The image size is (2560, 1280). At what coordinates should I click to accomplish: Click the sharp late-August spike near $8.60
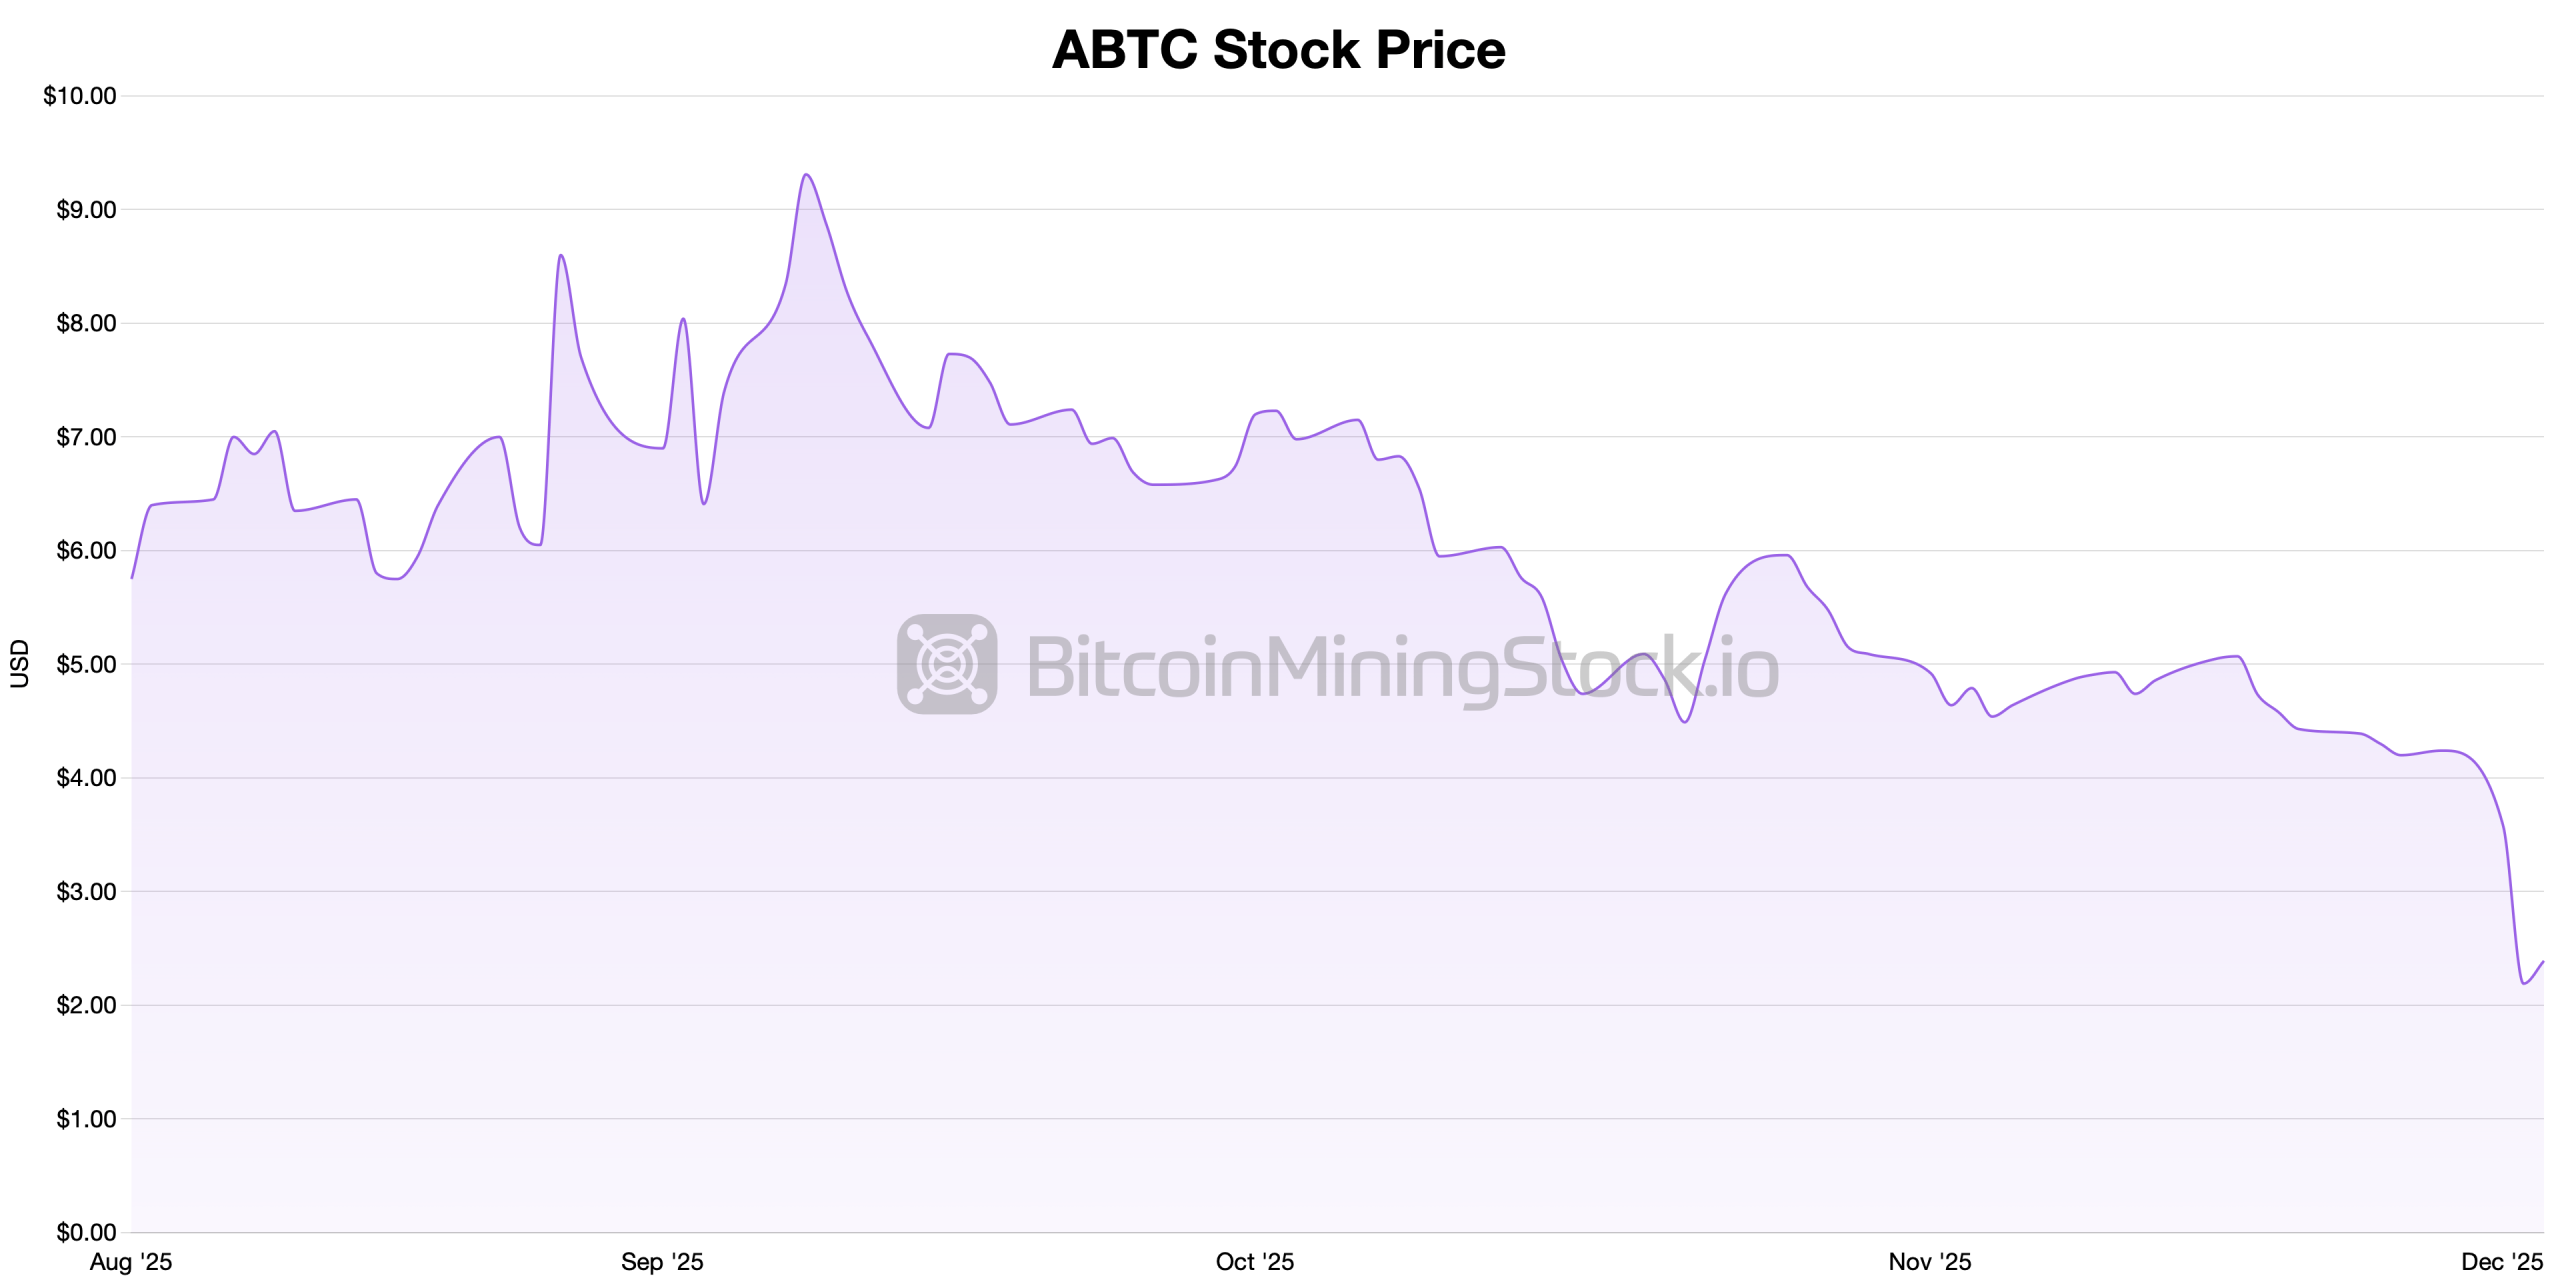click(x=561, y=256)
